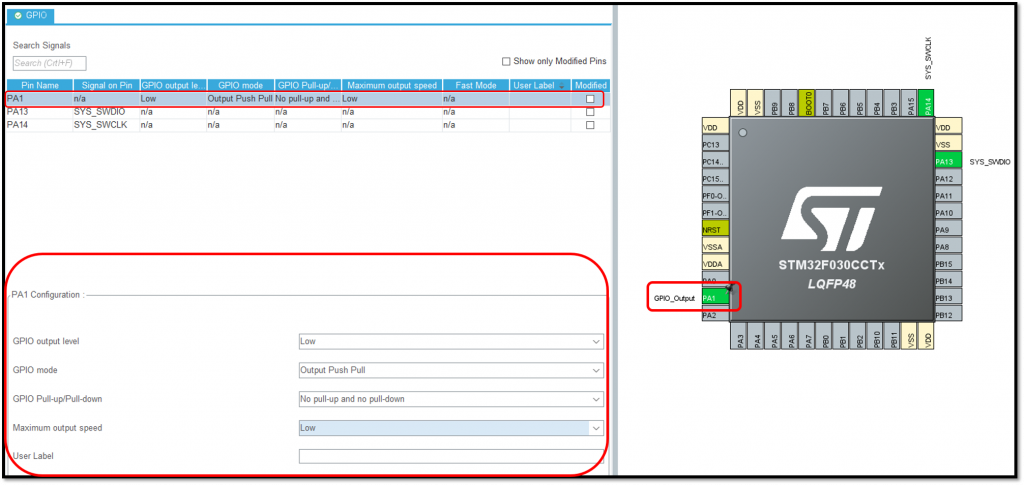Image resolution: width=1024 pixels, height=485 pixels.
Task: Select the PA8 pin on the chip
Action: (x=949, y=247)
